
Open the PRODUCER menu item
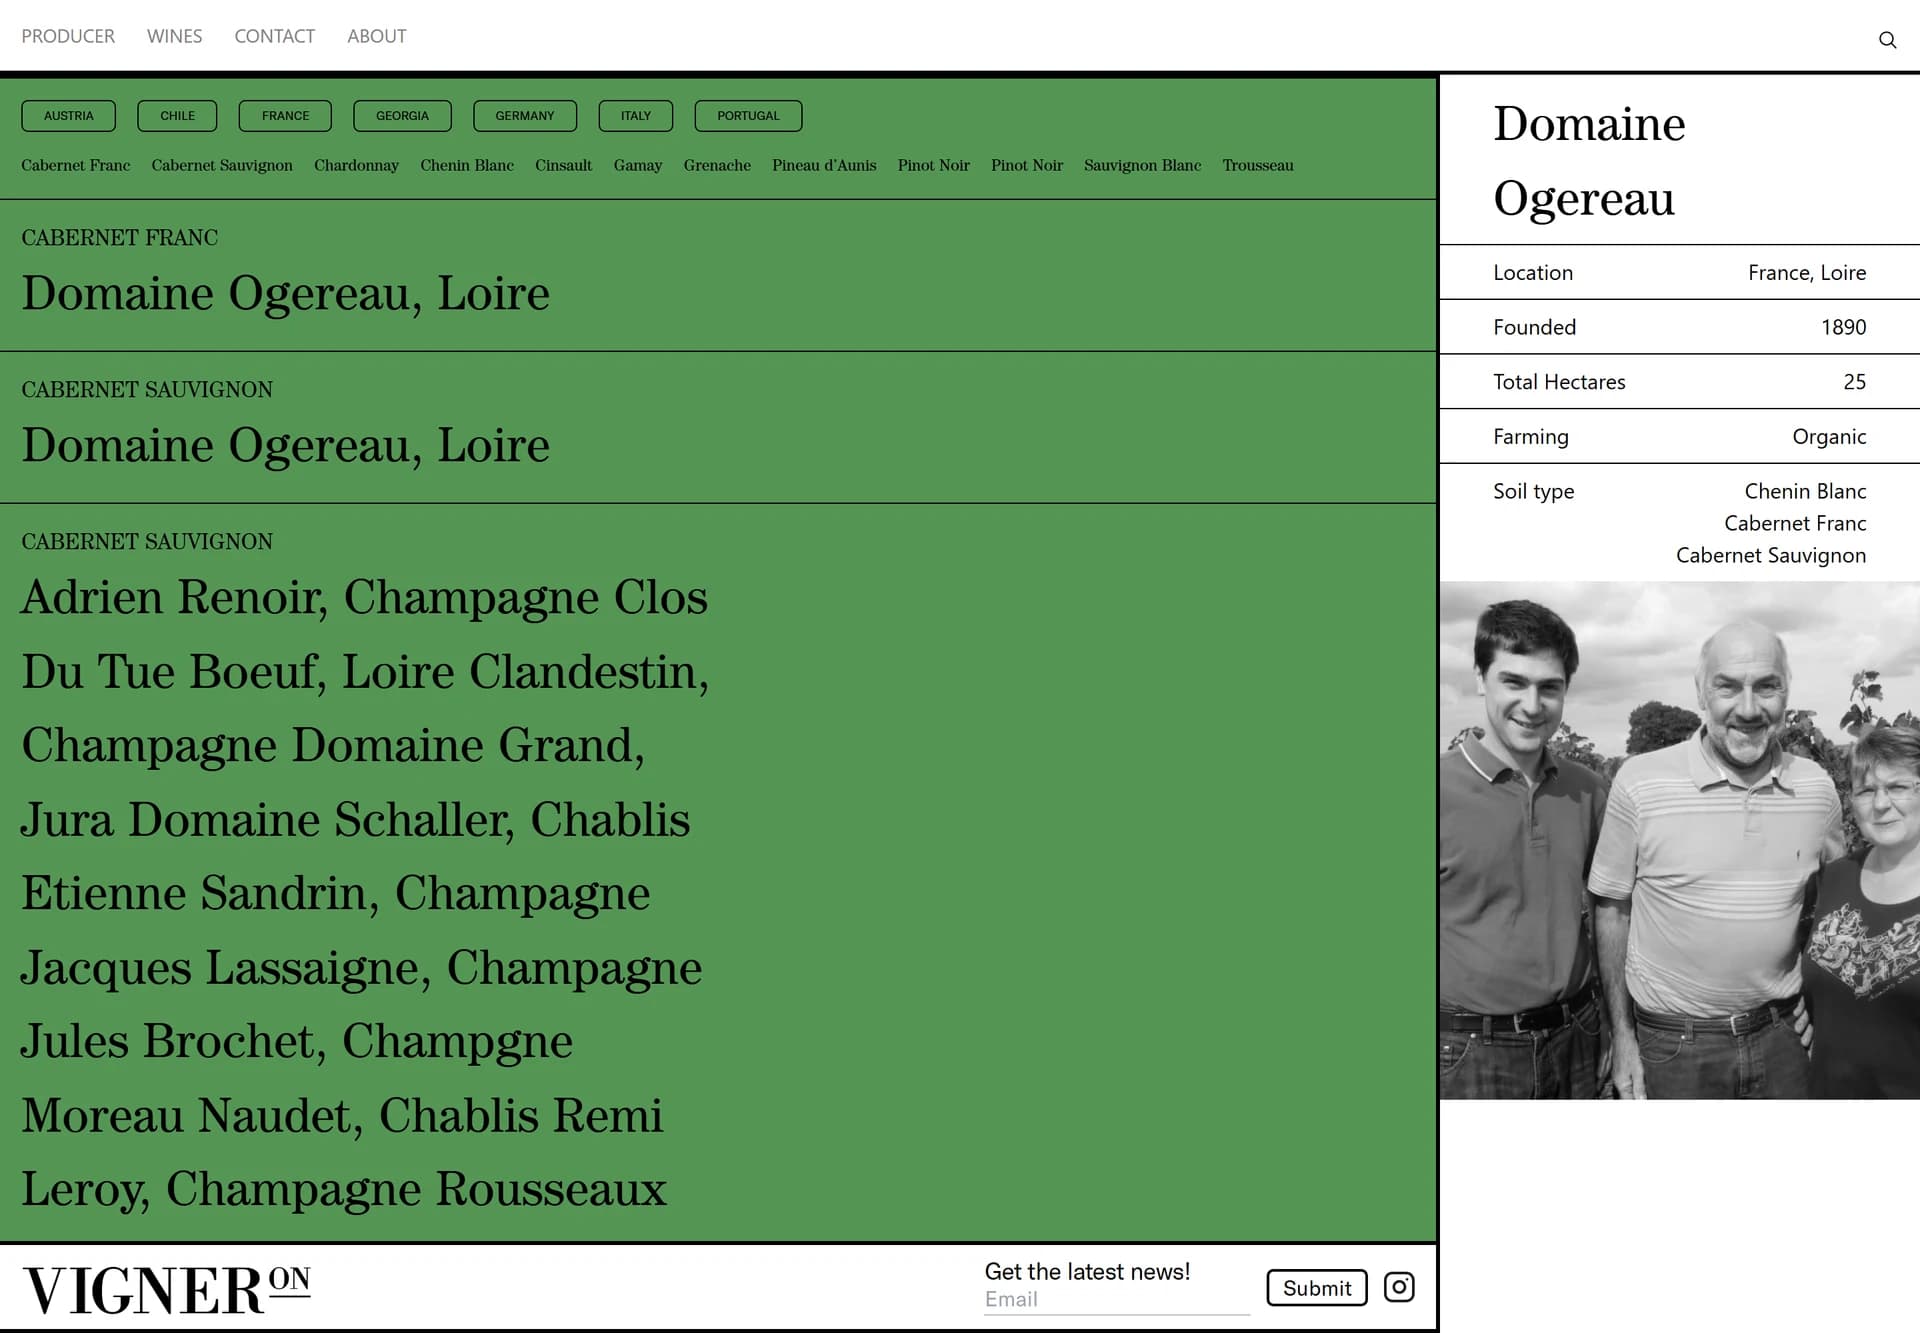68,36
